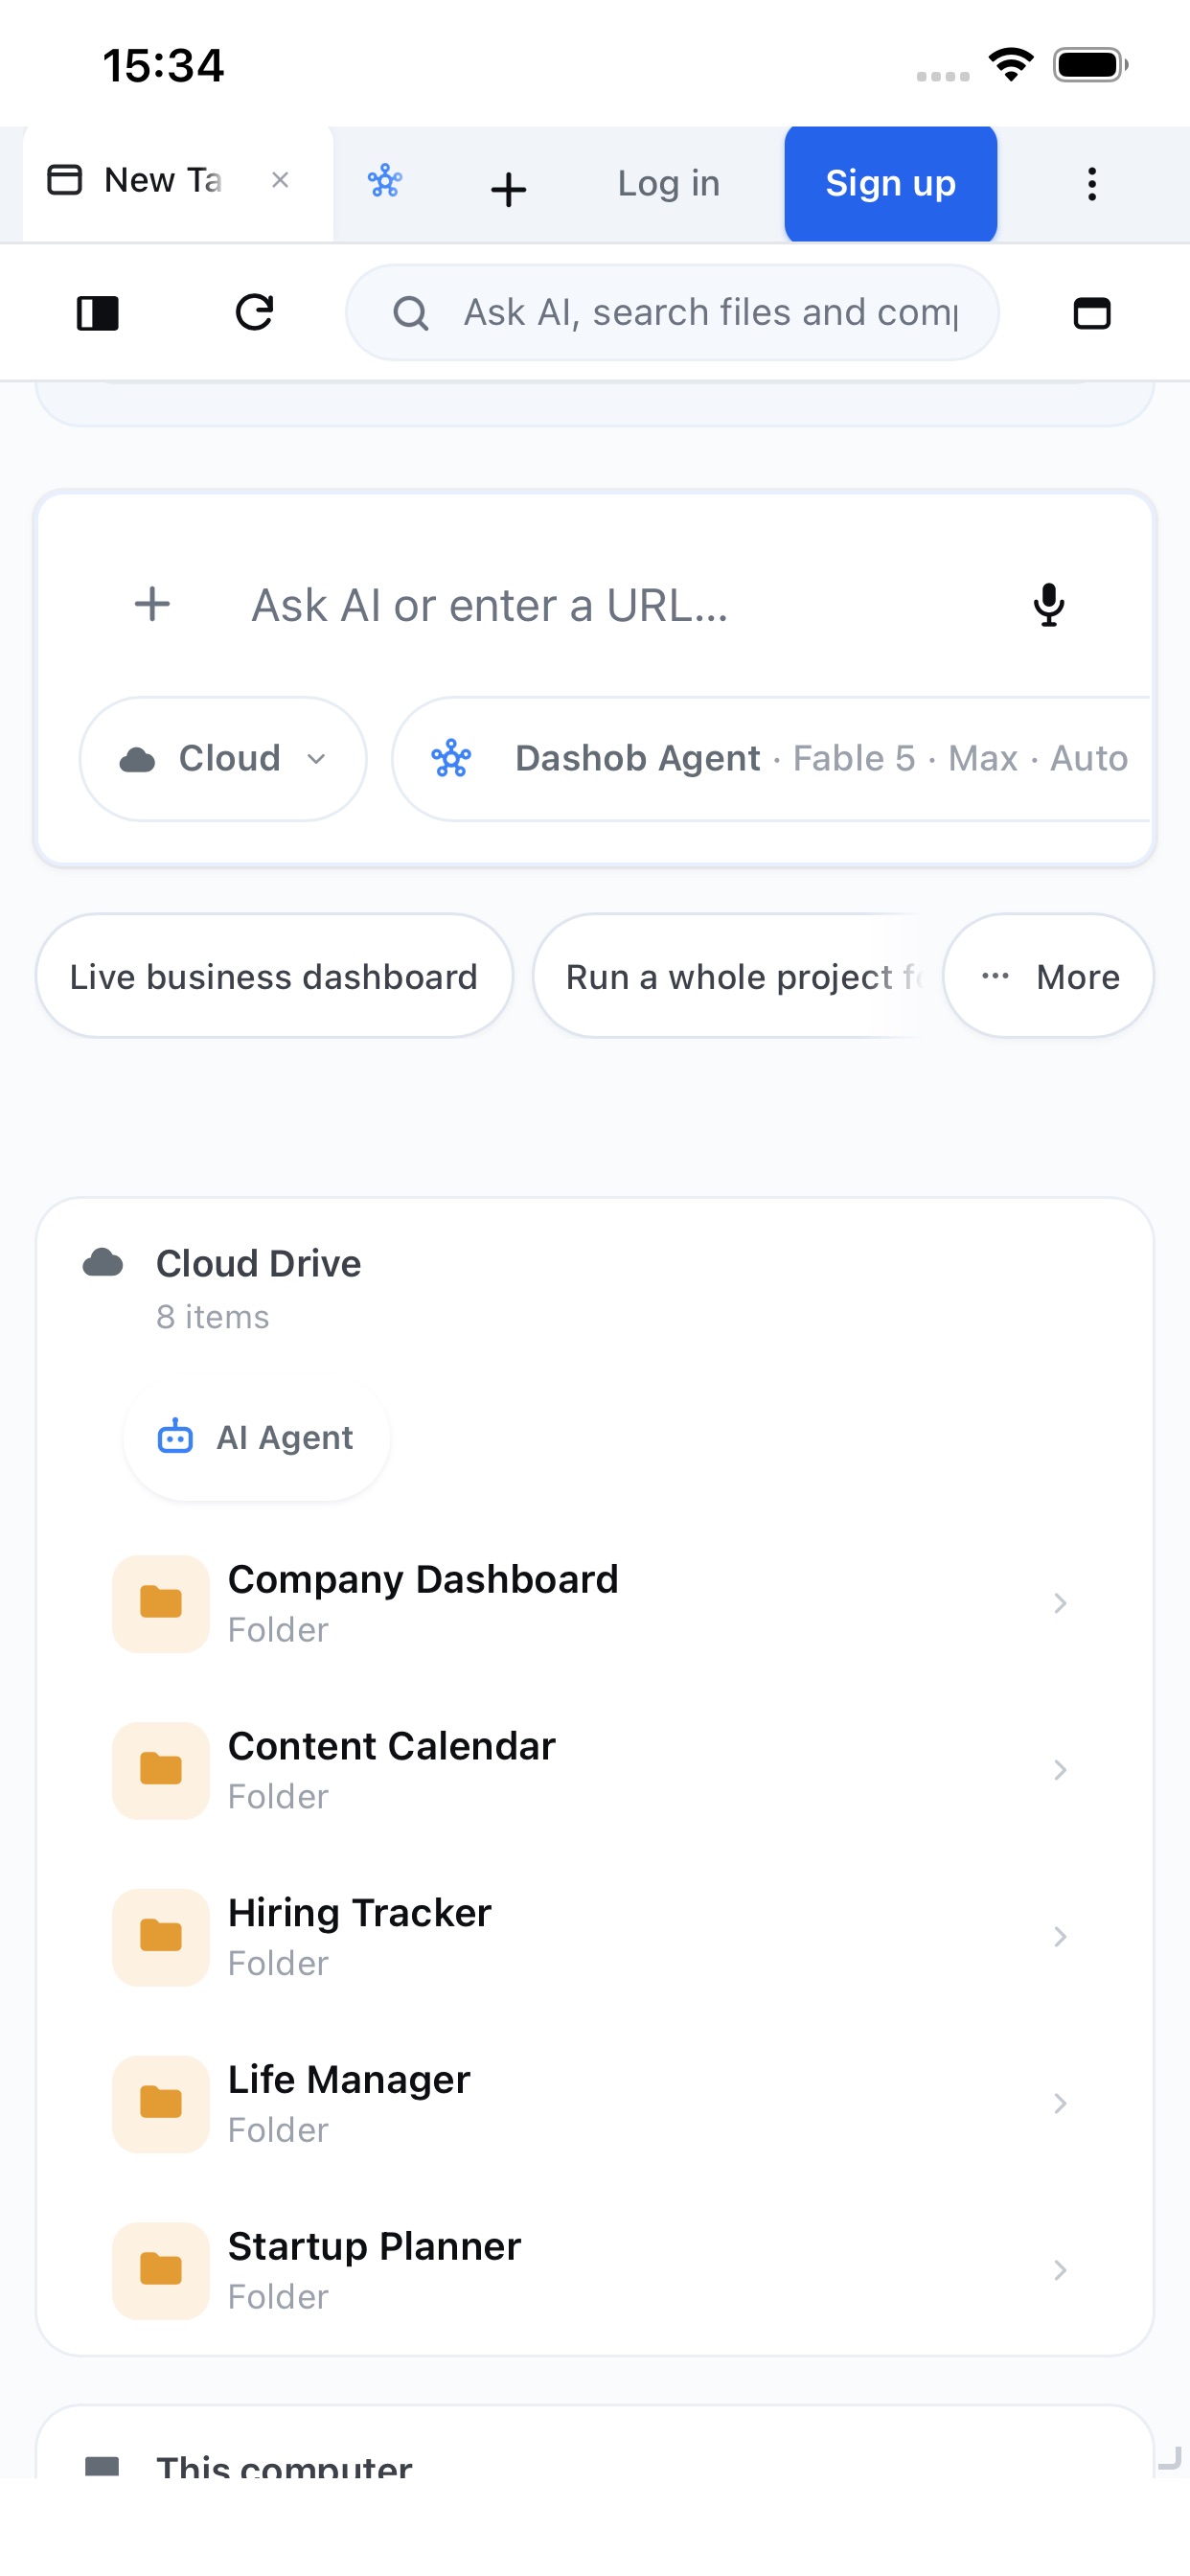The height and width of the screenshot is (2576, 1190).
Task: Focus the Ask AI search files field
Action: tap(672, 313)
